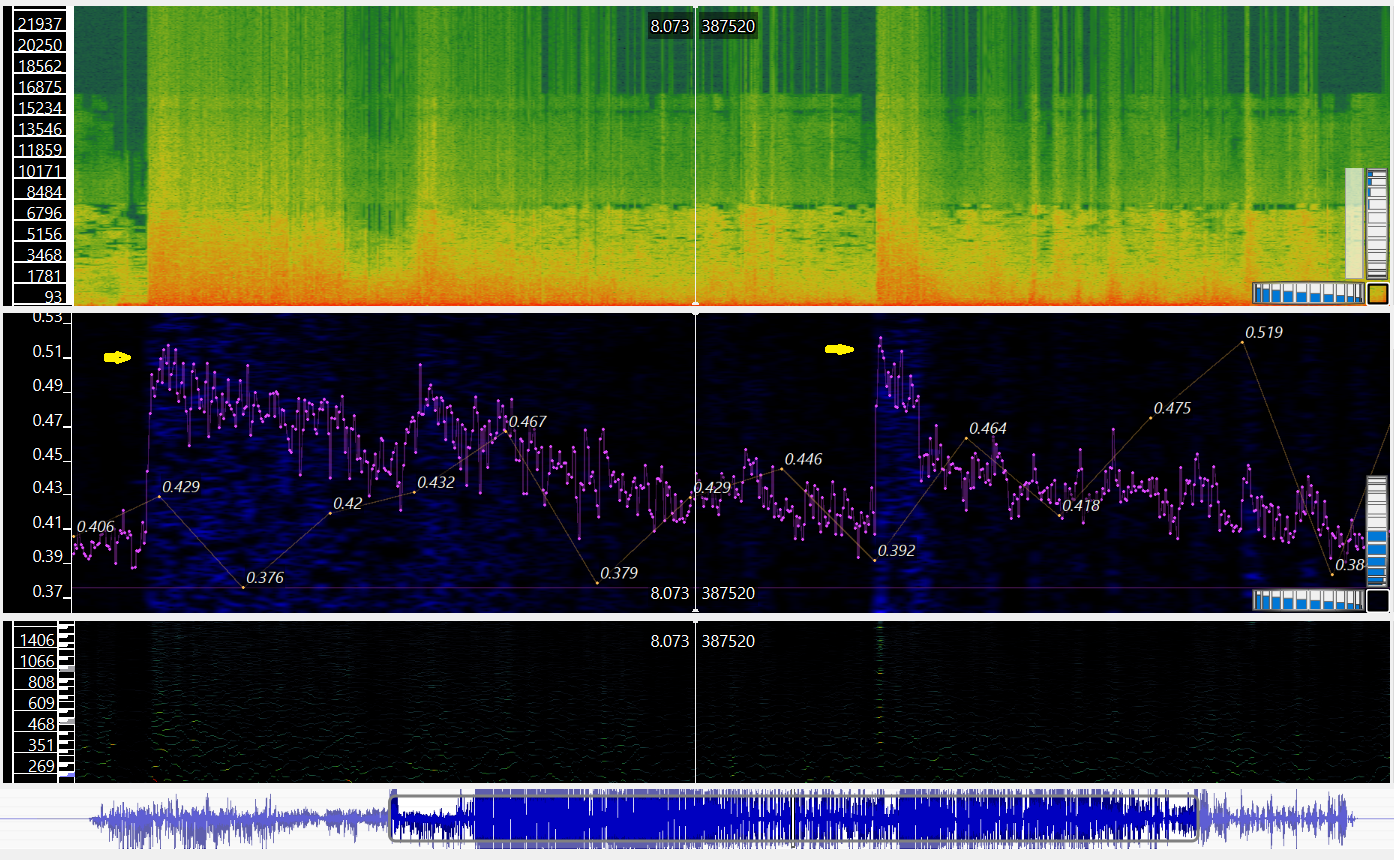Click the 0.519 peak label on the orange curve
This screenshot has height=860, width=1394.
(x=1263, y=332)
